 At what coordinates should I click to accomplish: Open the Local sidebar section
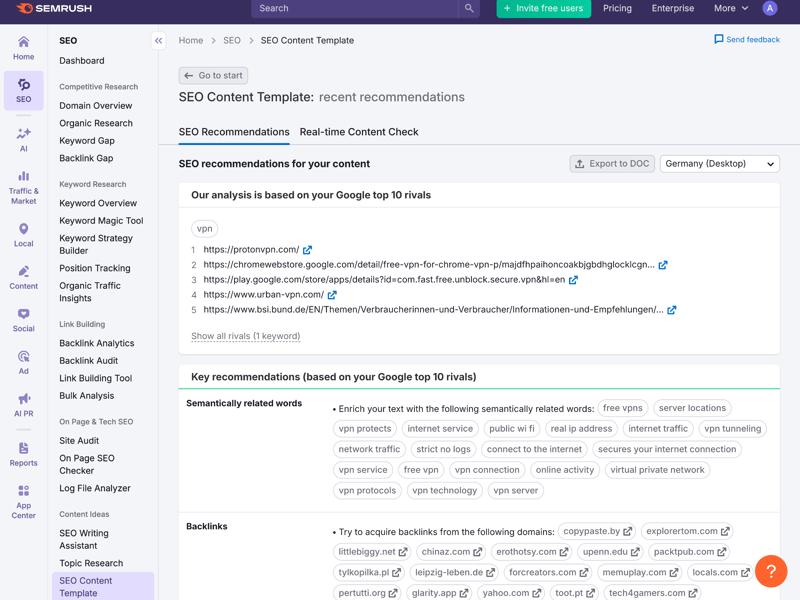click(x=23, y=235)
